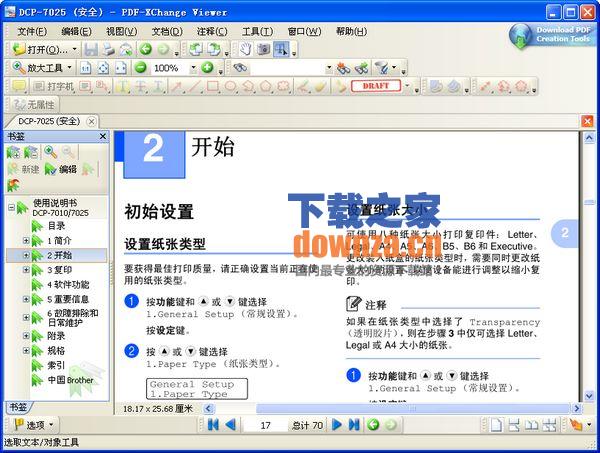
Task: Click the facing pages layout icon
Action: tap(532, 424)
